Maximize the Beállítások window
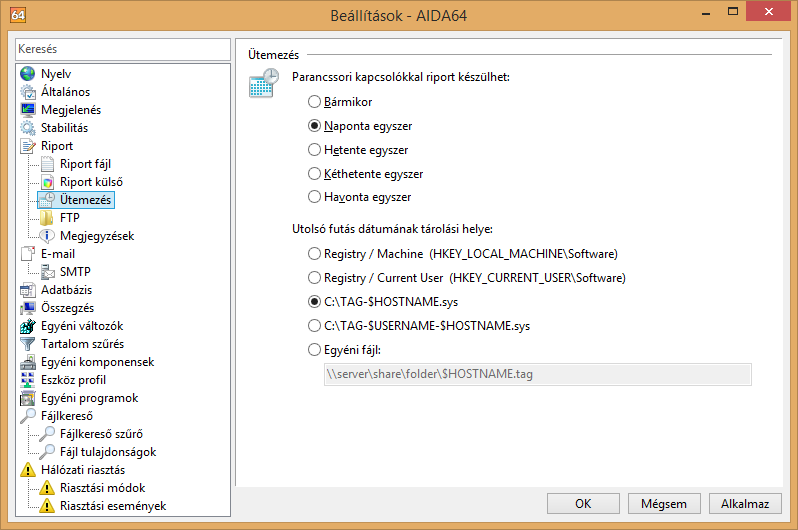798x530 pixels. (x=733, y=12)
